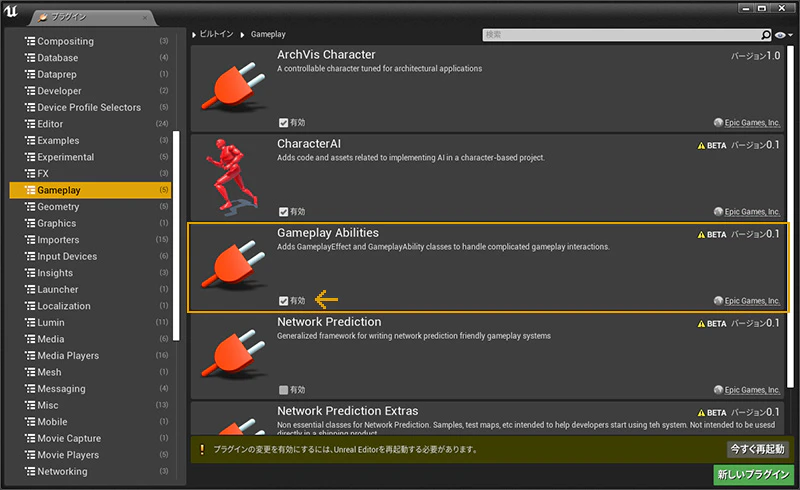The image size is (800, 490).
Task: Open the Messaging category
Action: coord(91,388)
